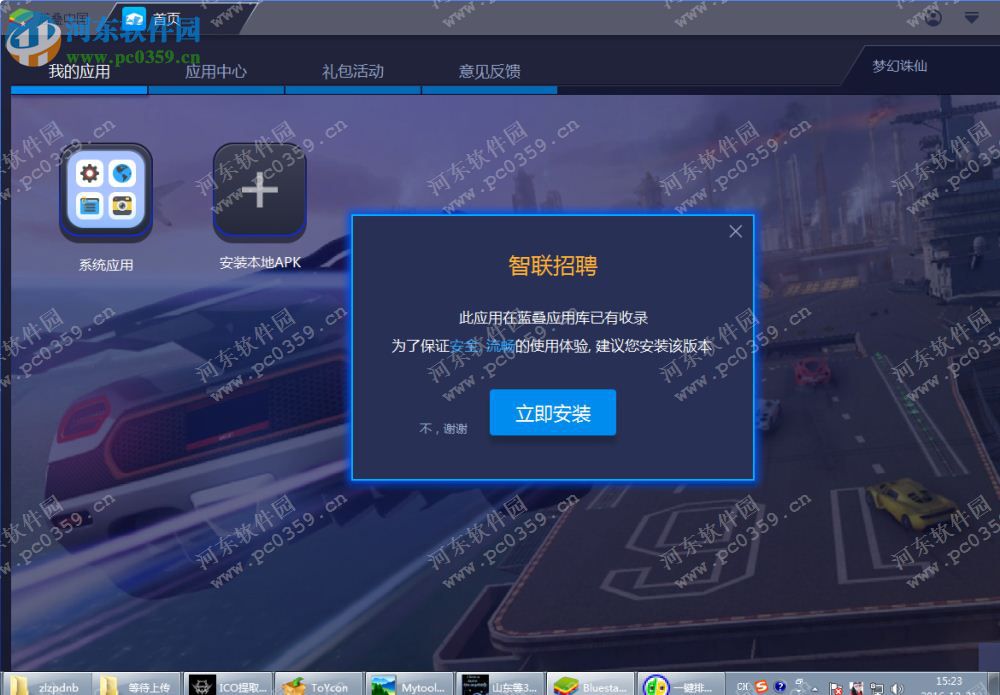Expand the hidden tray icons arrow

814,689
